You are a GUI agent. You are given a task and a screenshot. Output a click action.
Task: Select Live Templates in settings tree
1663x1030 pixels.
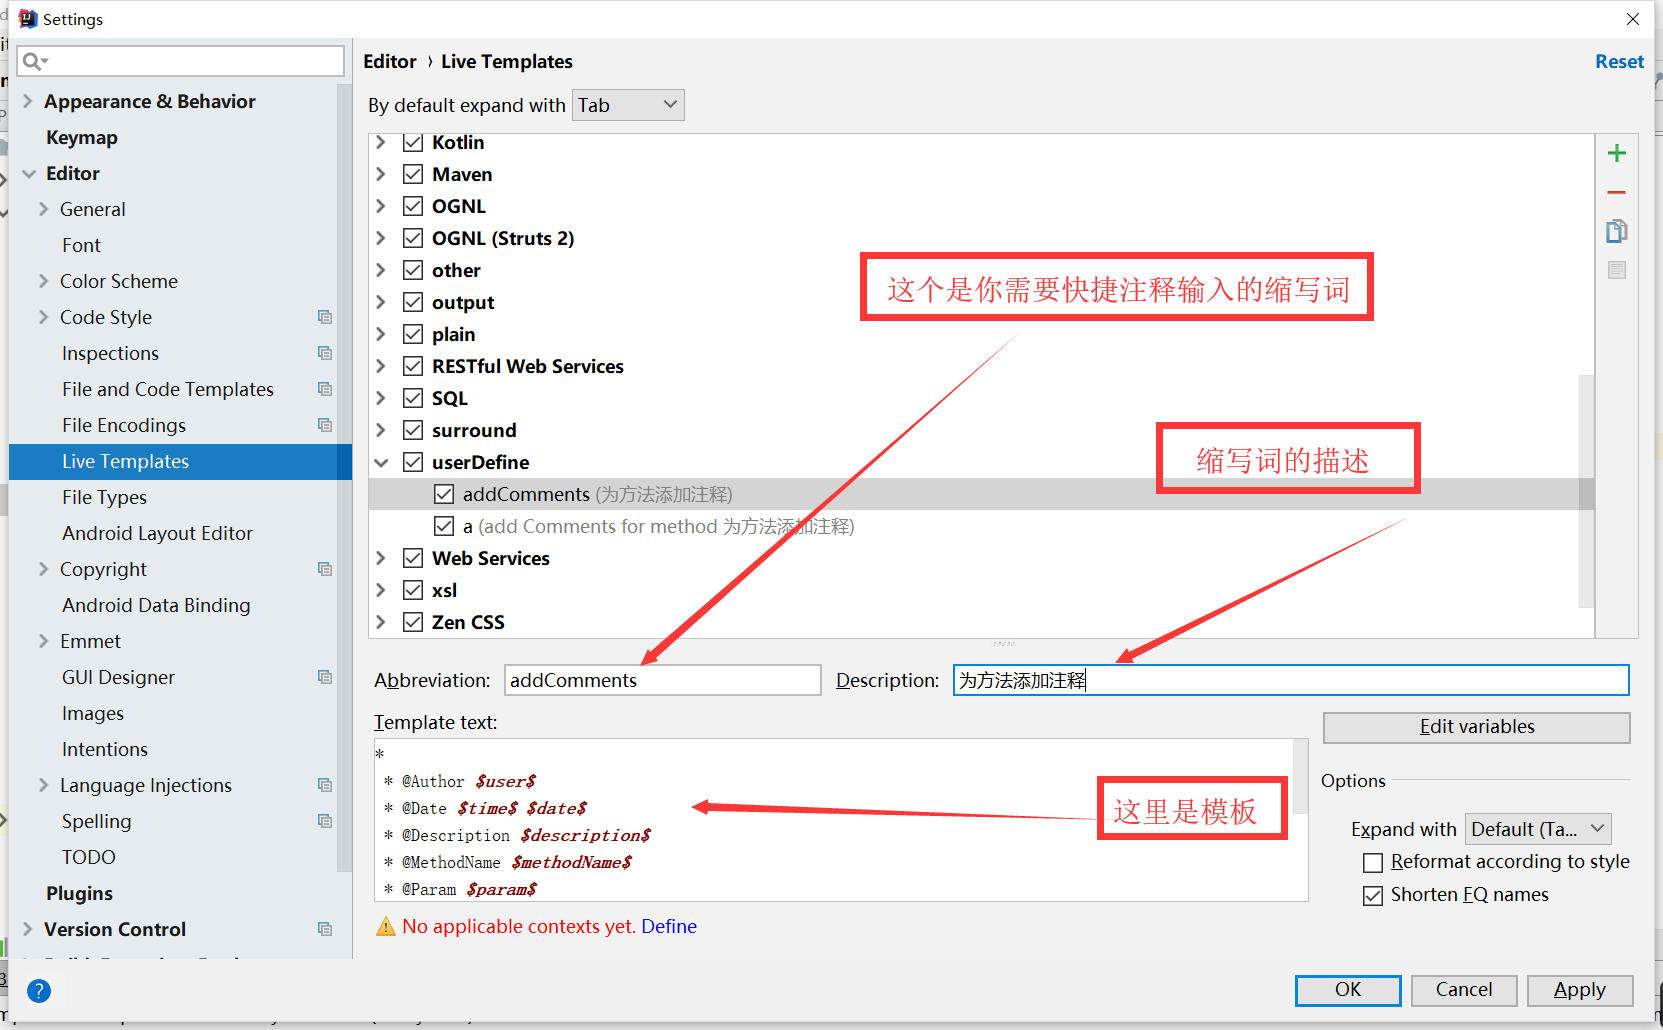pyautogui.click(x=180, y=462)
